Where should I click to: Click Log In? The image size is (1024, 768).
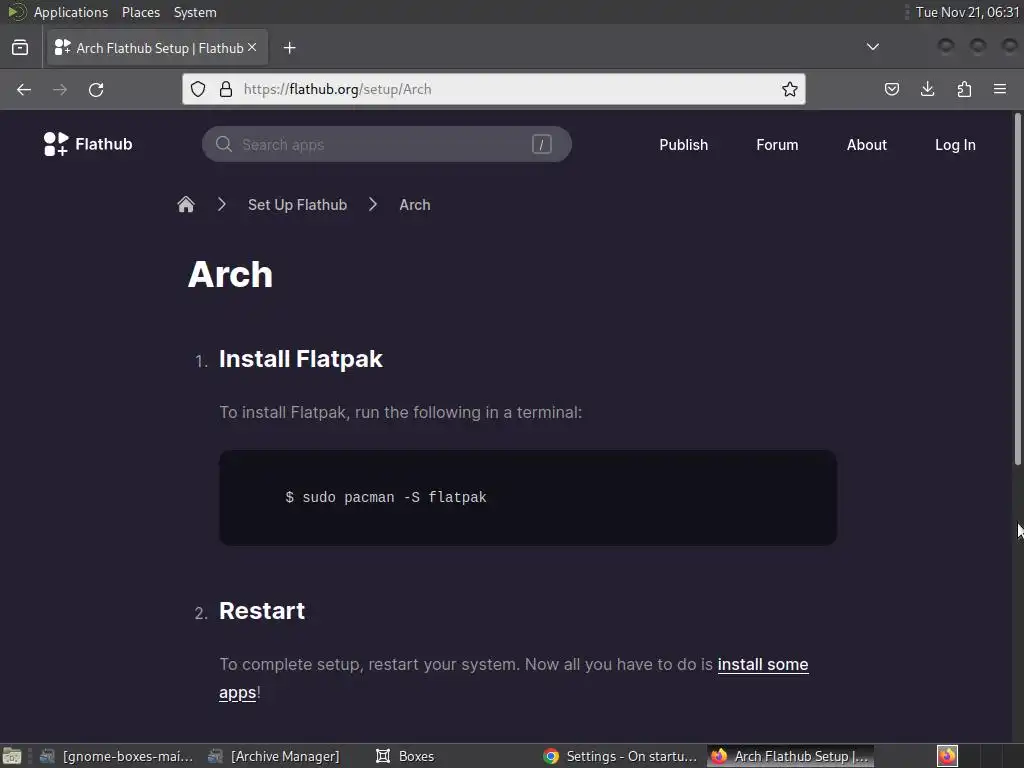coord(955,145)
